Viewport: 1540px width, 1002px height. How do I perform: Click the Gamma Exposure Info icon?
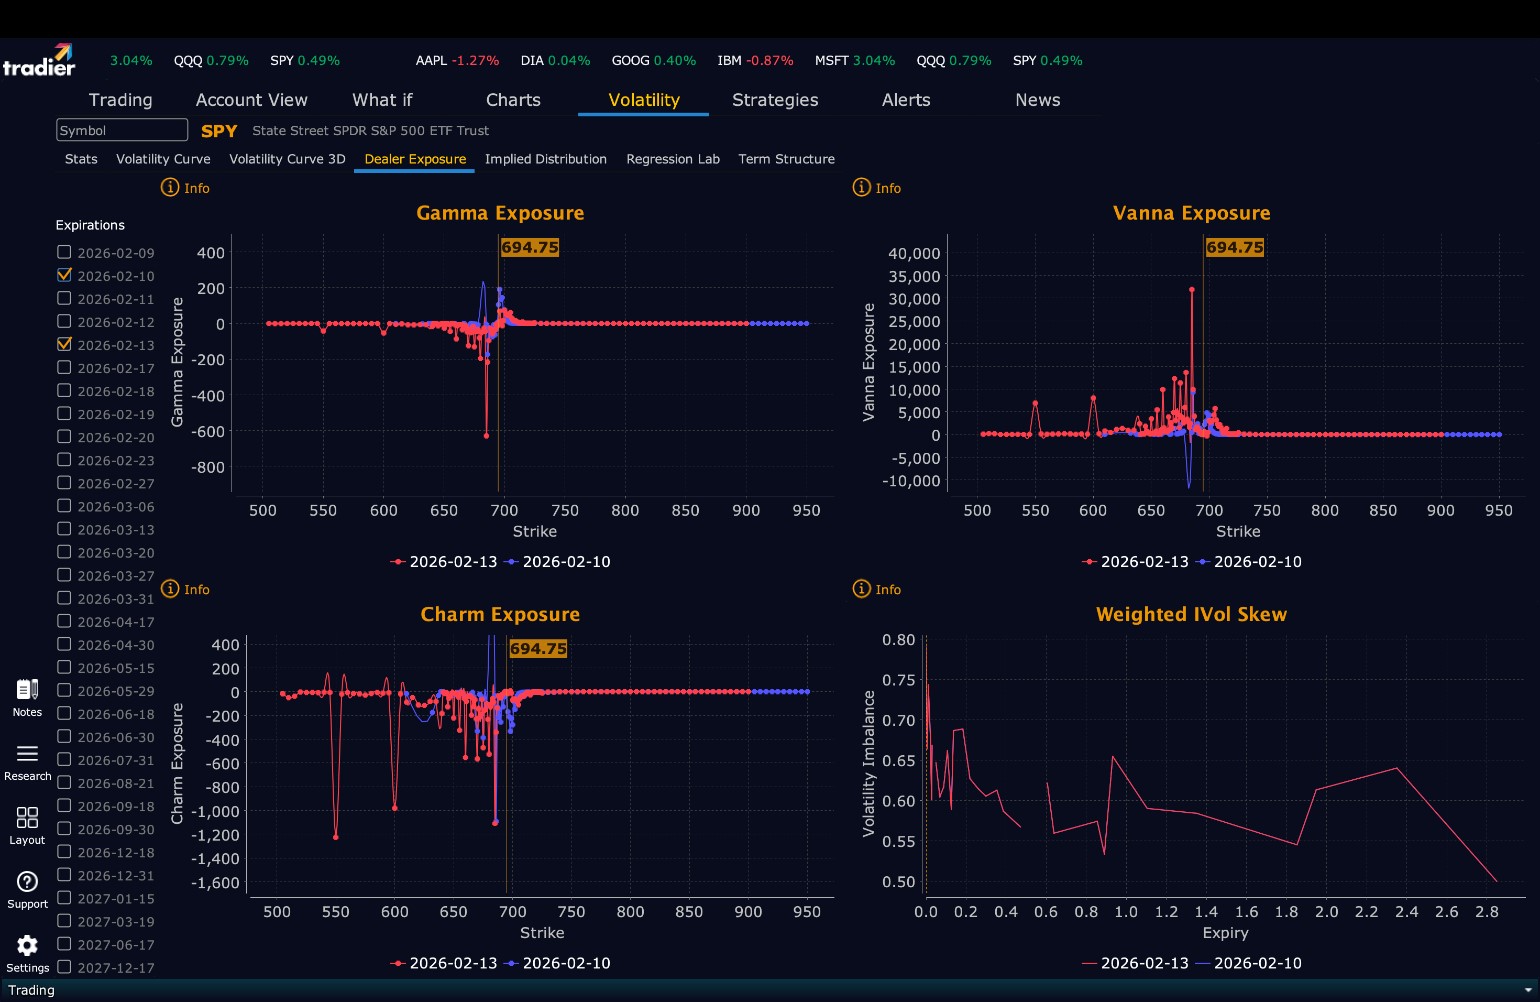[170, 187]
